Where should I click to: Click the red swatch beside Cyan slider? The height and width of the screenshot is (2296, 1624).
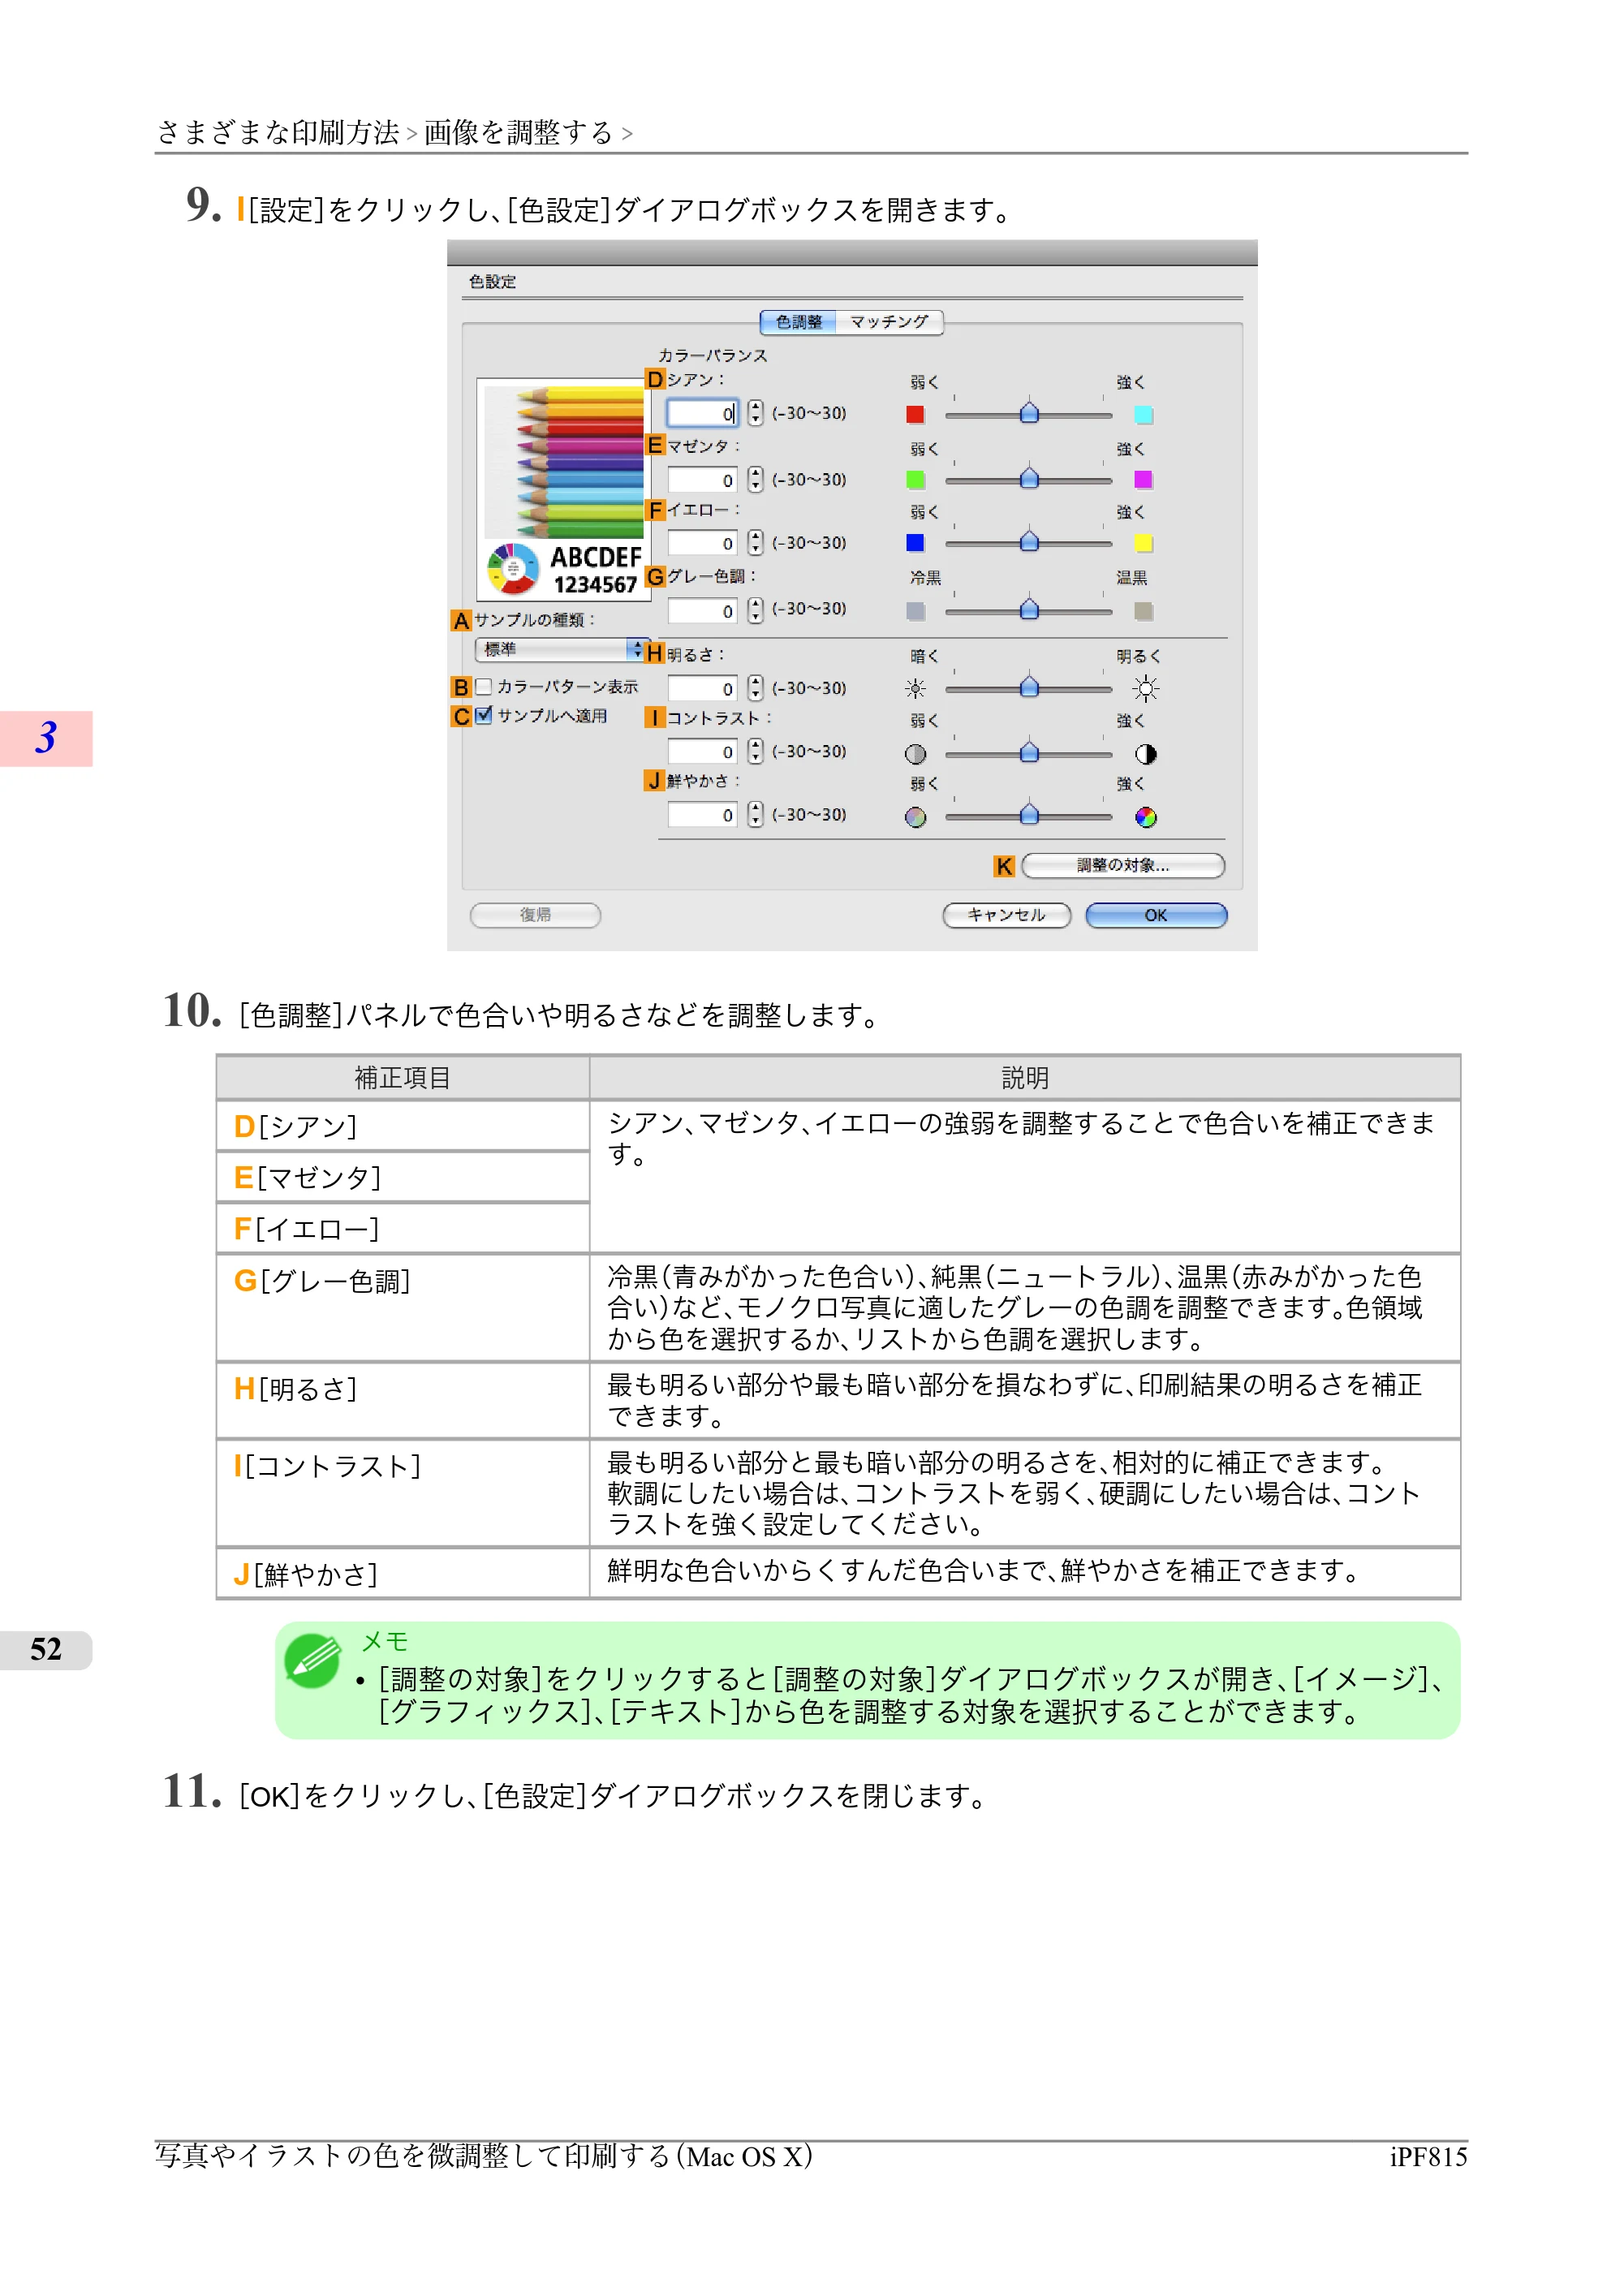pos(914,414)
